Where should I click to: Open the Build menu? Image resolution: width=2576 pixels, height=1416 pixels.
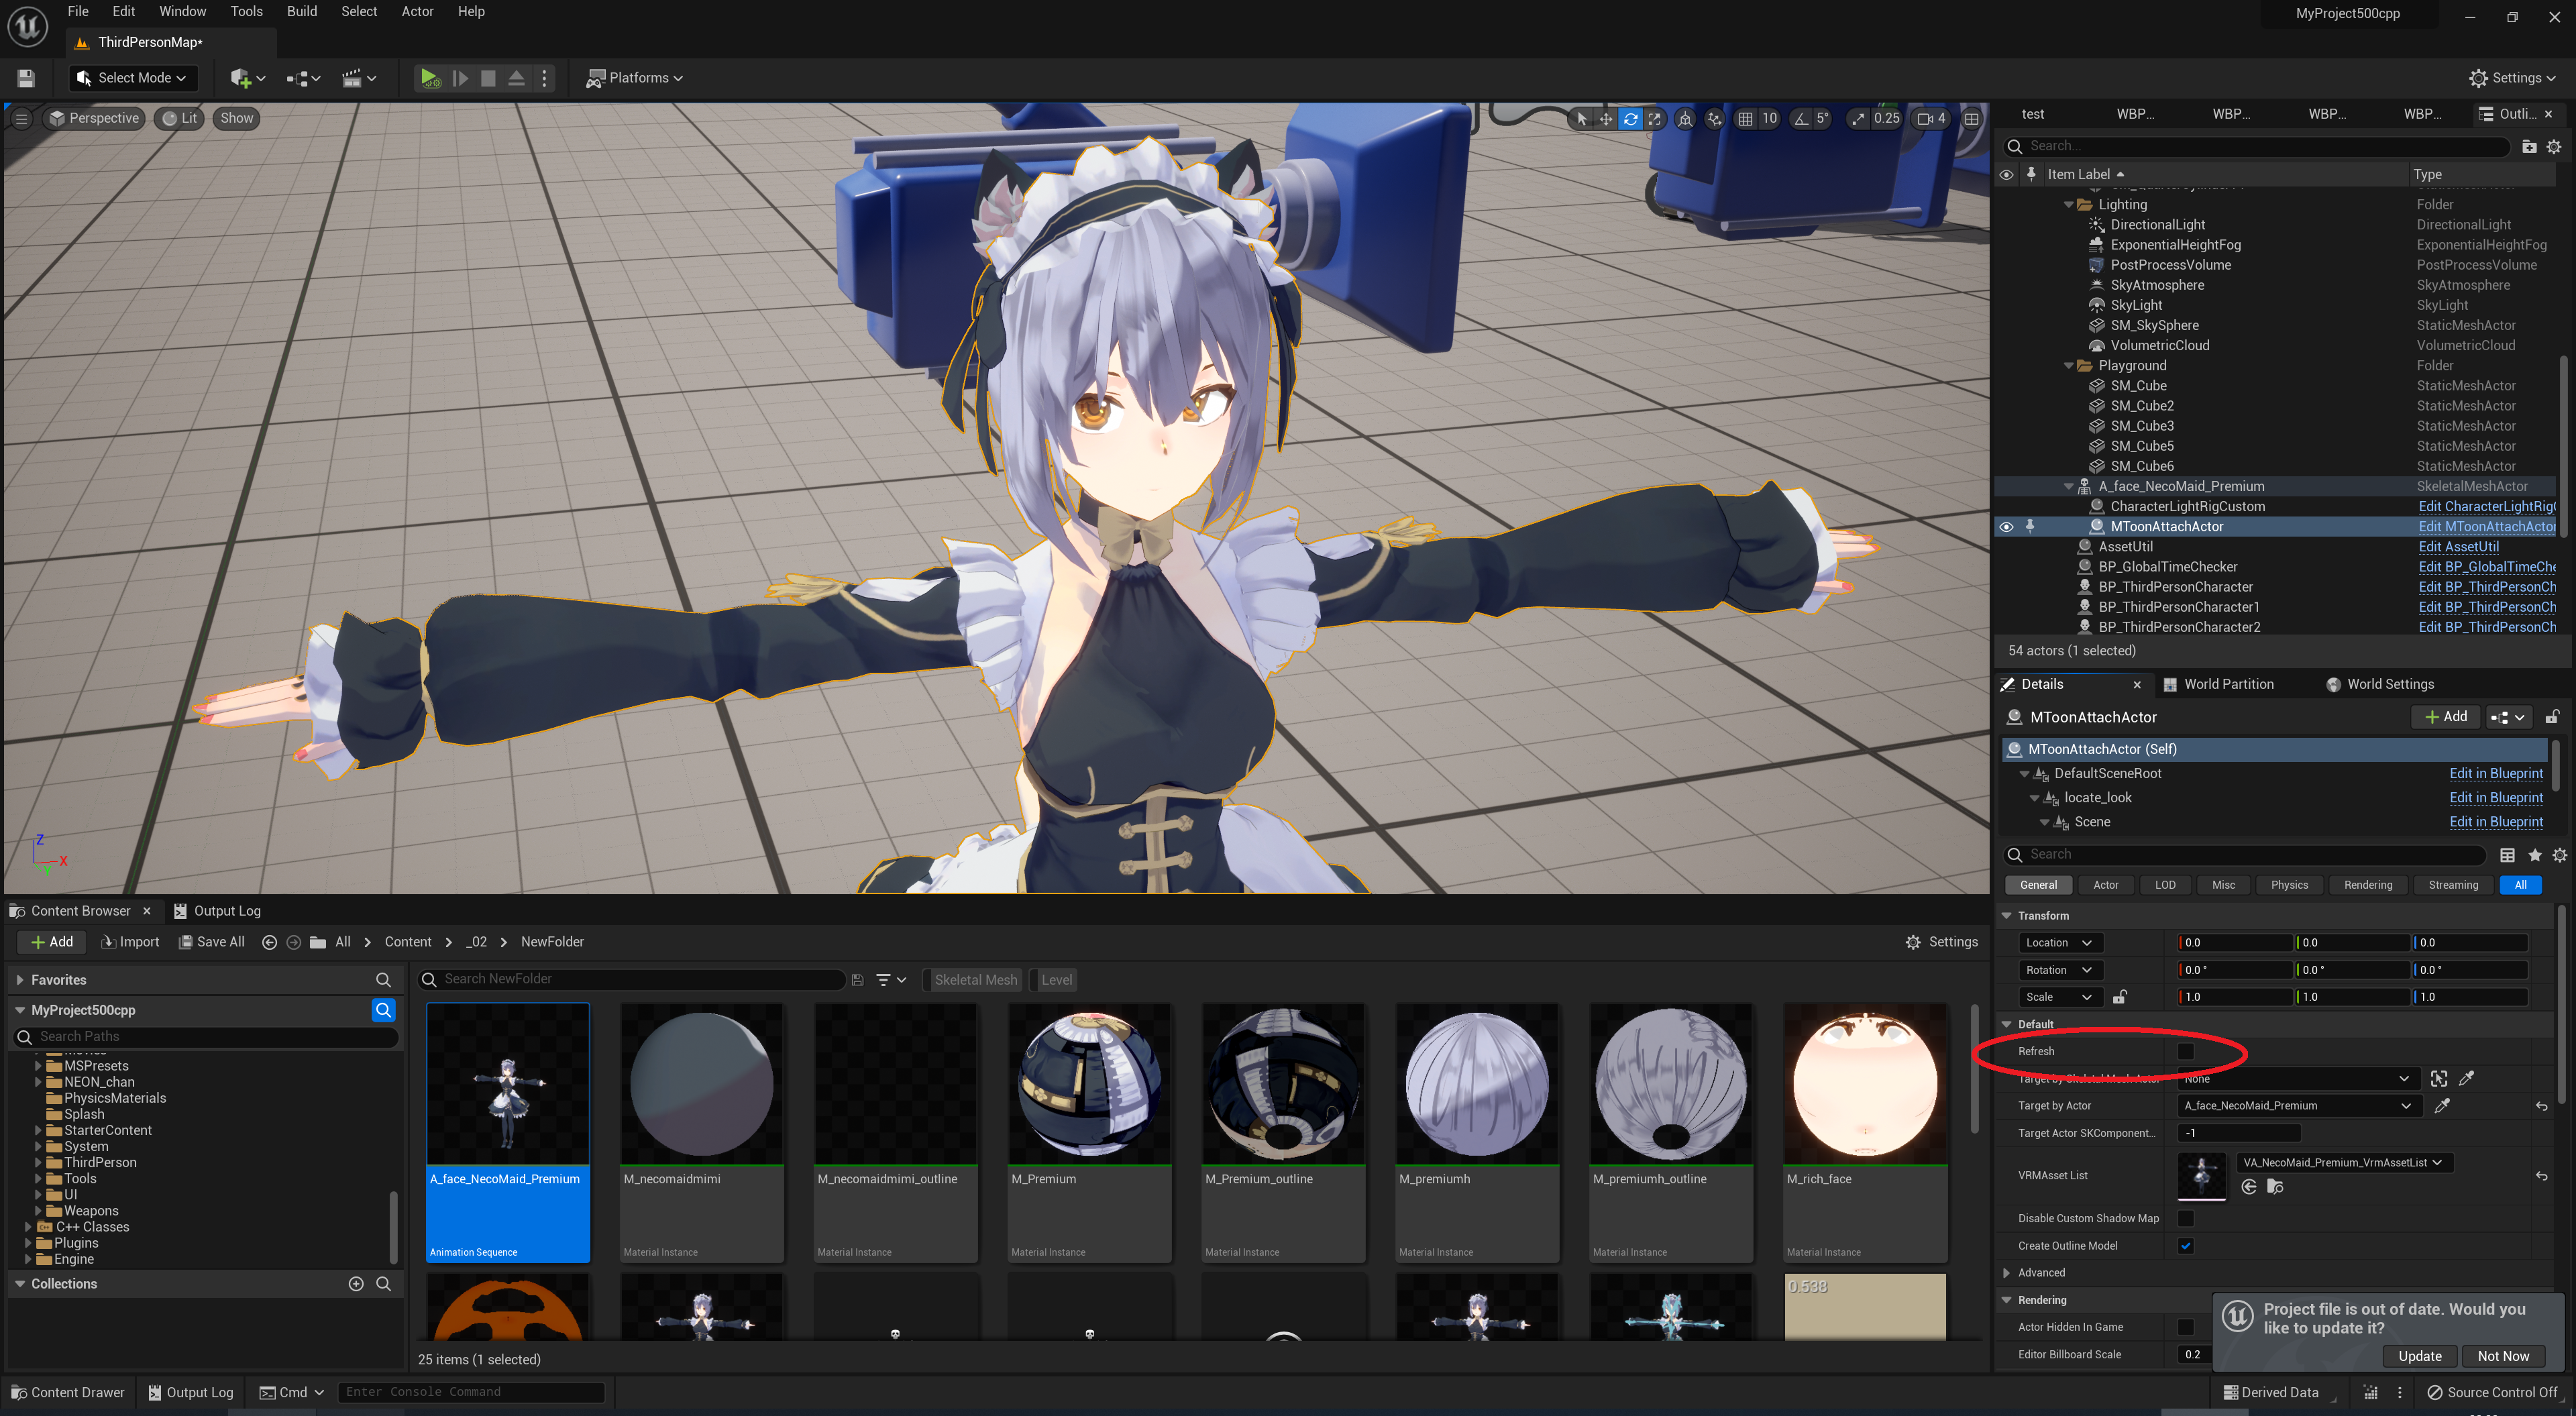point(301,12)
